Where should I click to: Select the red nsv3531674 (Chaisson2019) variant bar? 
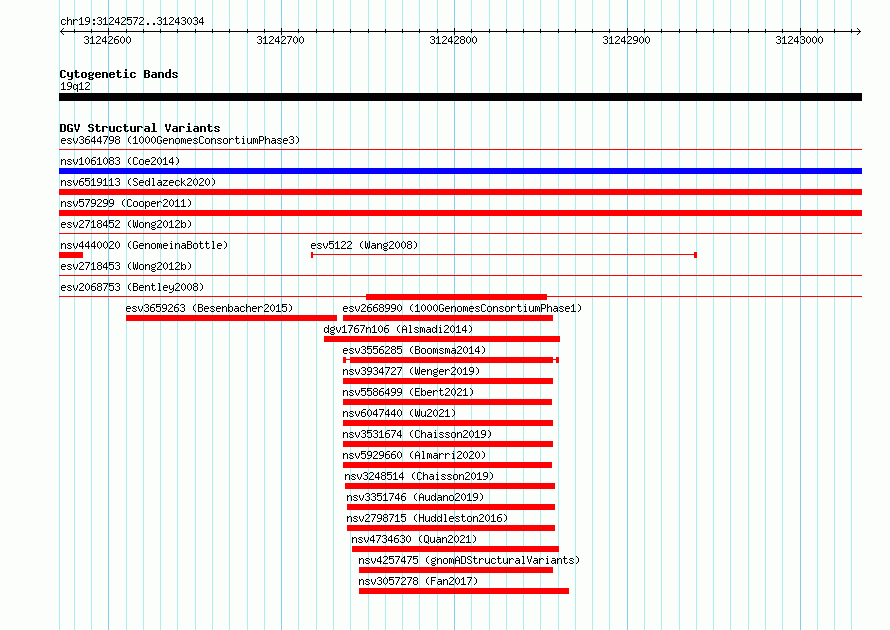pos(448,444)
